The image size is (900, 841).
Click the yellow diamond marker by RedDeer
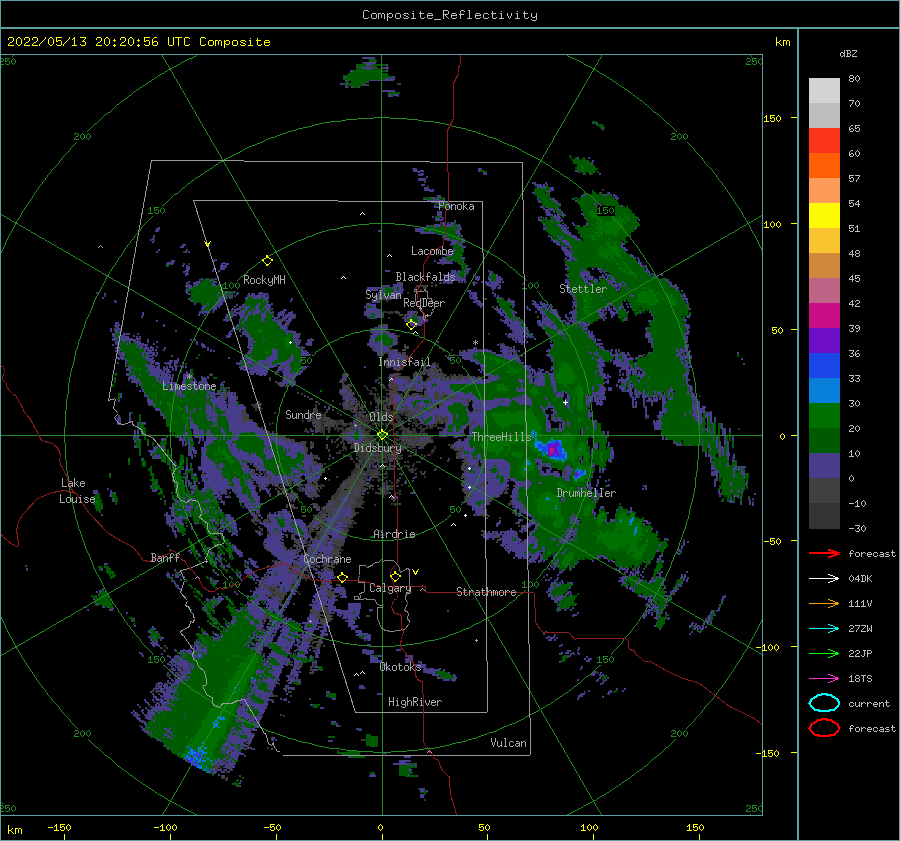tap(412, 324)
